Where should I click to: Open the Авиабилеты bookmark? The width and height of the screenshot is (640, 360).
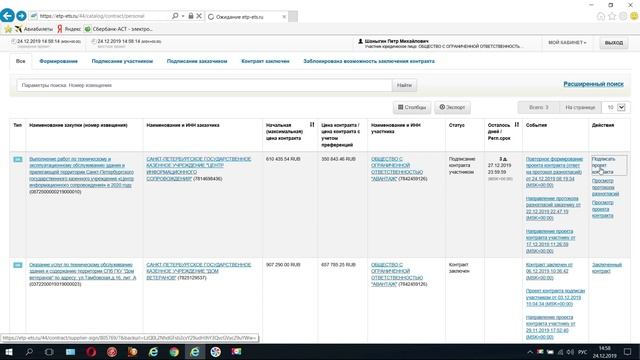coord(34,29)
